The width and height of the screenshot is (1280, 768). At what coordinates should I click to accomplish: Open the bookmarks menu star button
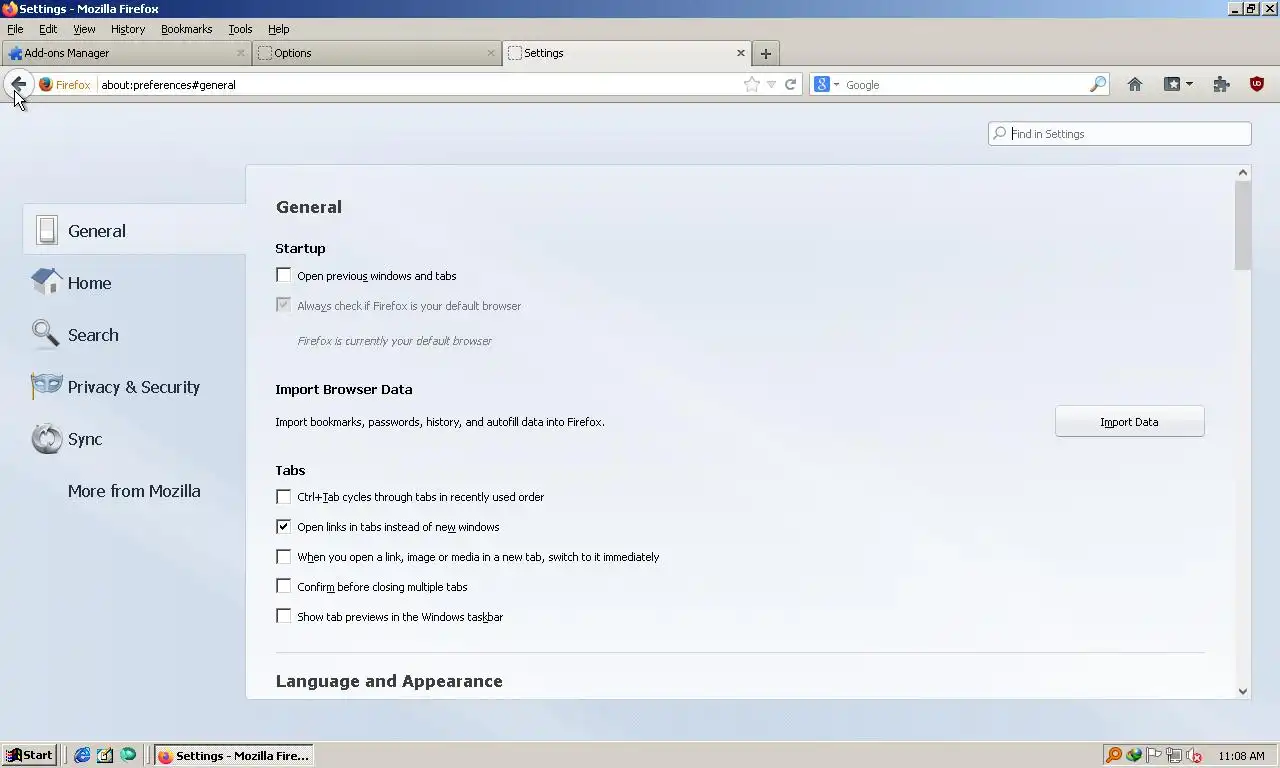[x=1172, y=85]
